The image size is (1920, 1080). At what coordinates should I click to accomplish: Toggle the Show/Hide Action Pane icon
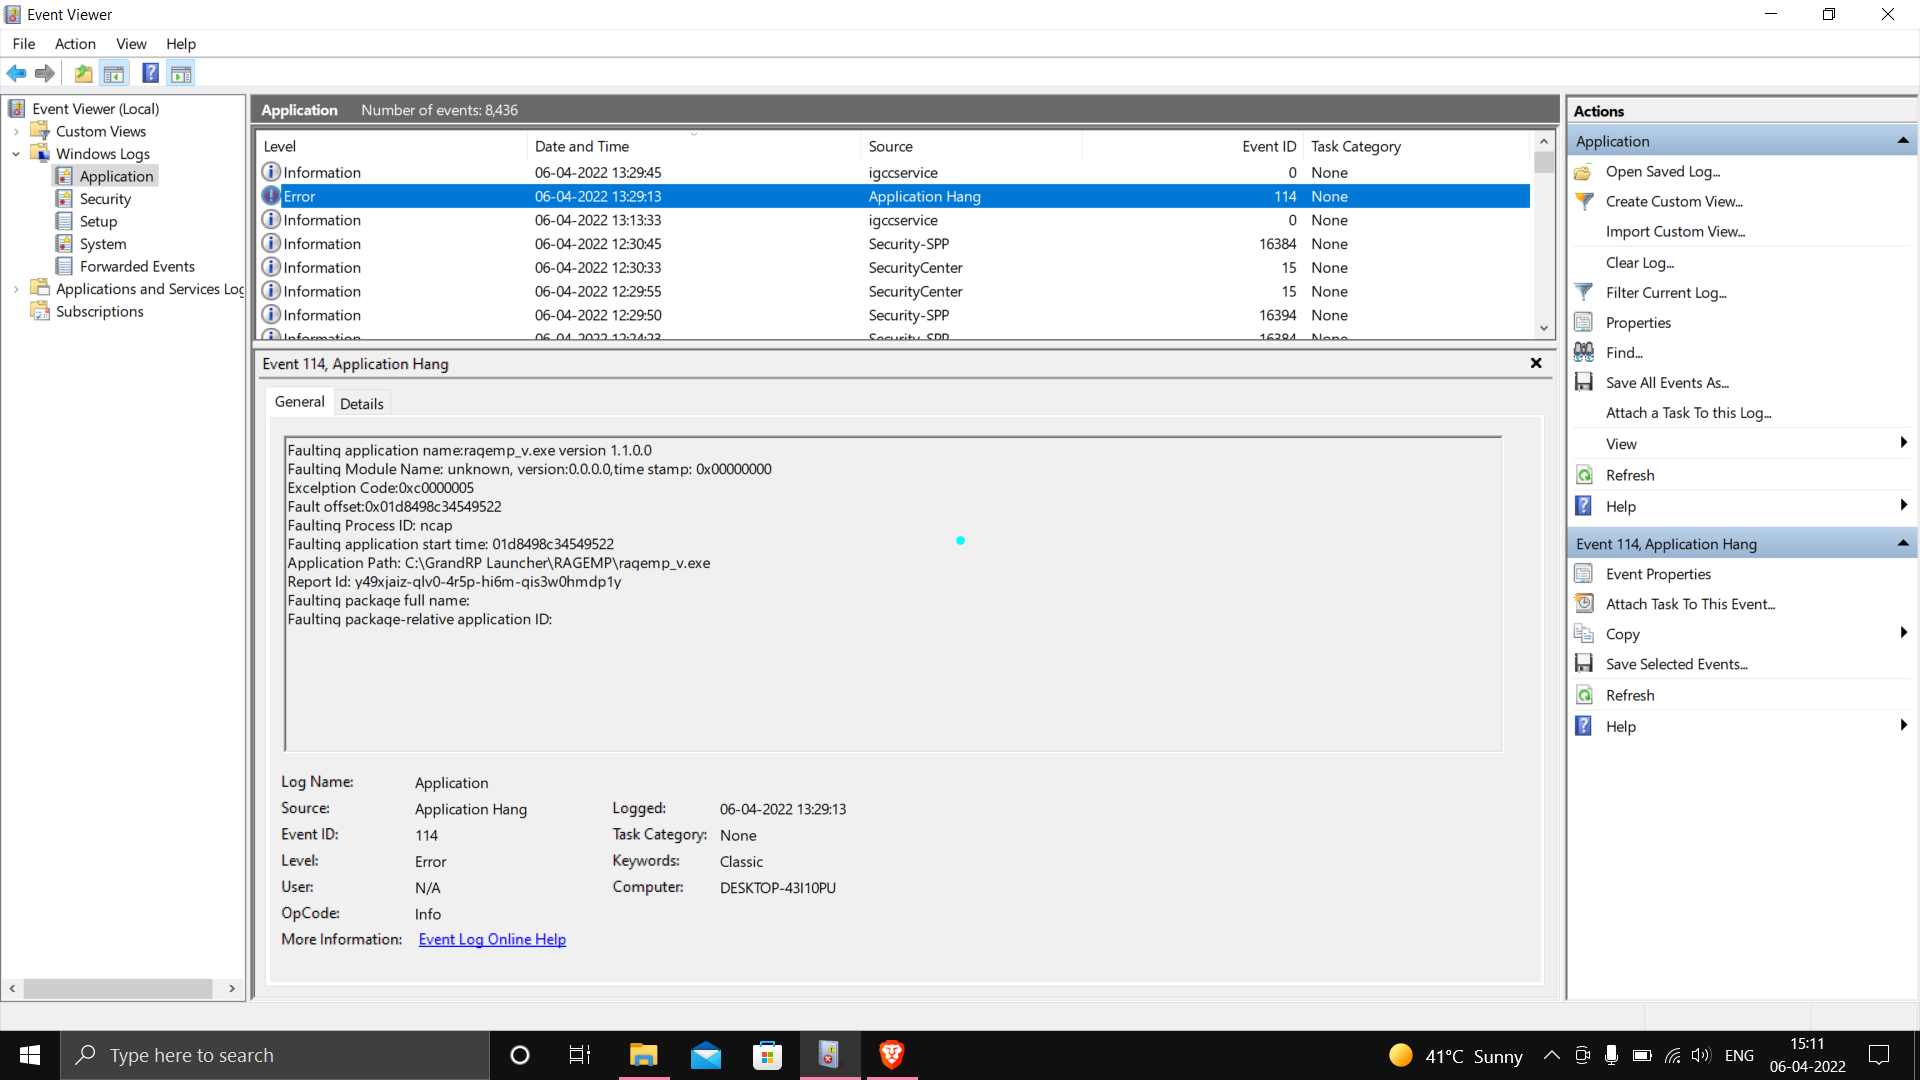click(x=181, y=73)
